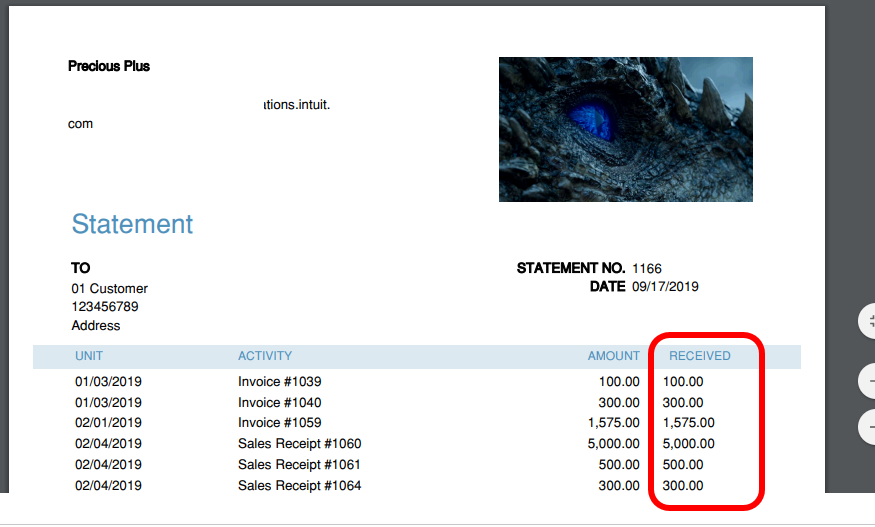Image resolution: width=875 pixels, height=527 pixels.
Task: Click the STATEMENT NO. label
Action: coord(571,268)
